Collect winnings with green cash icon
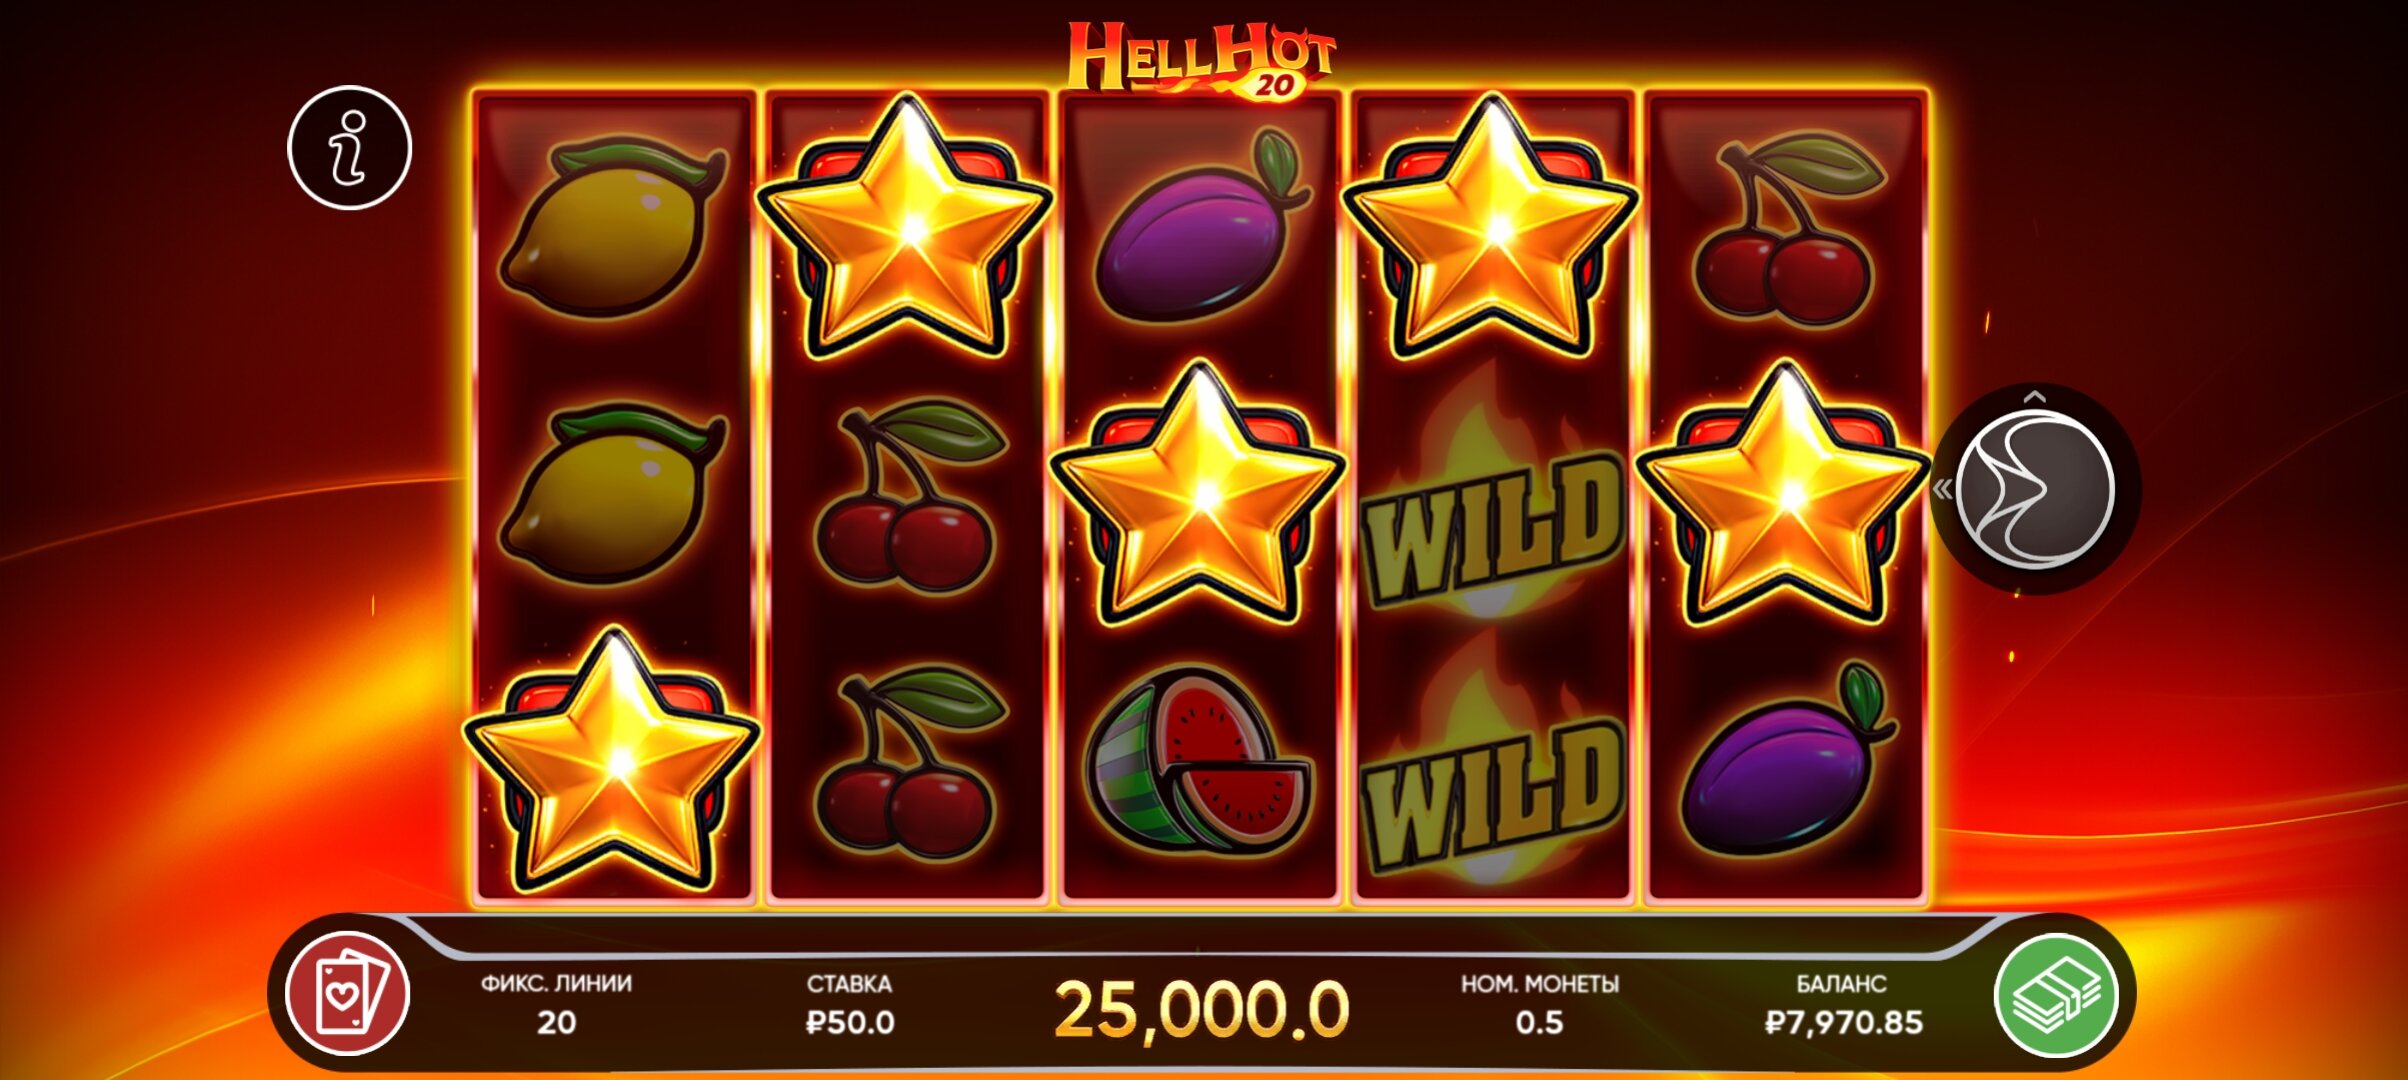 pyautogui.click(x=2056, y=994)
